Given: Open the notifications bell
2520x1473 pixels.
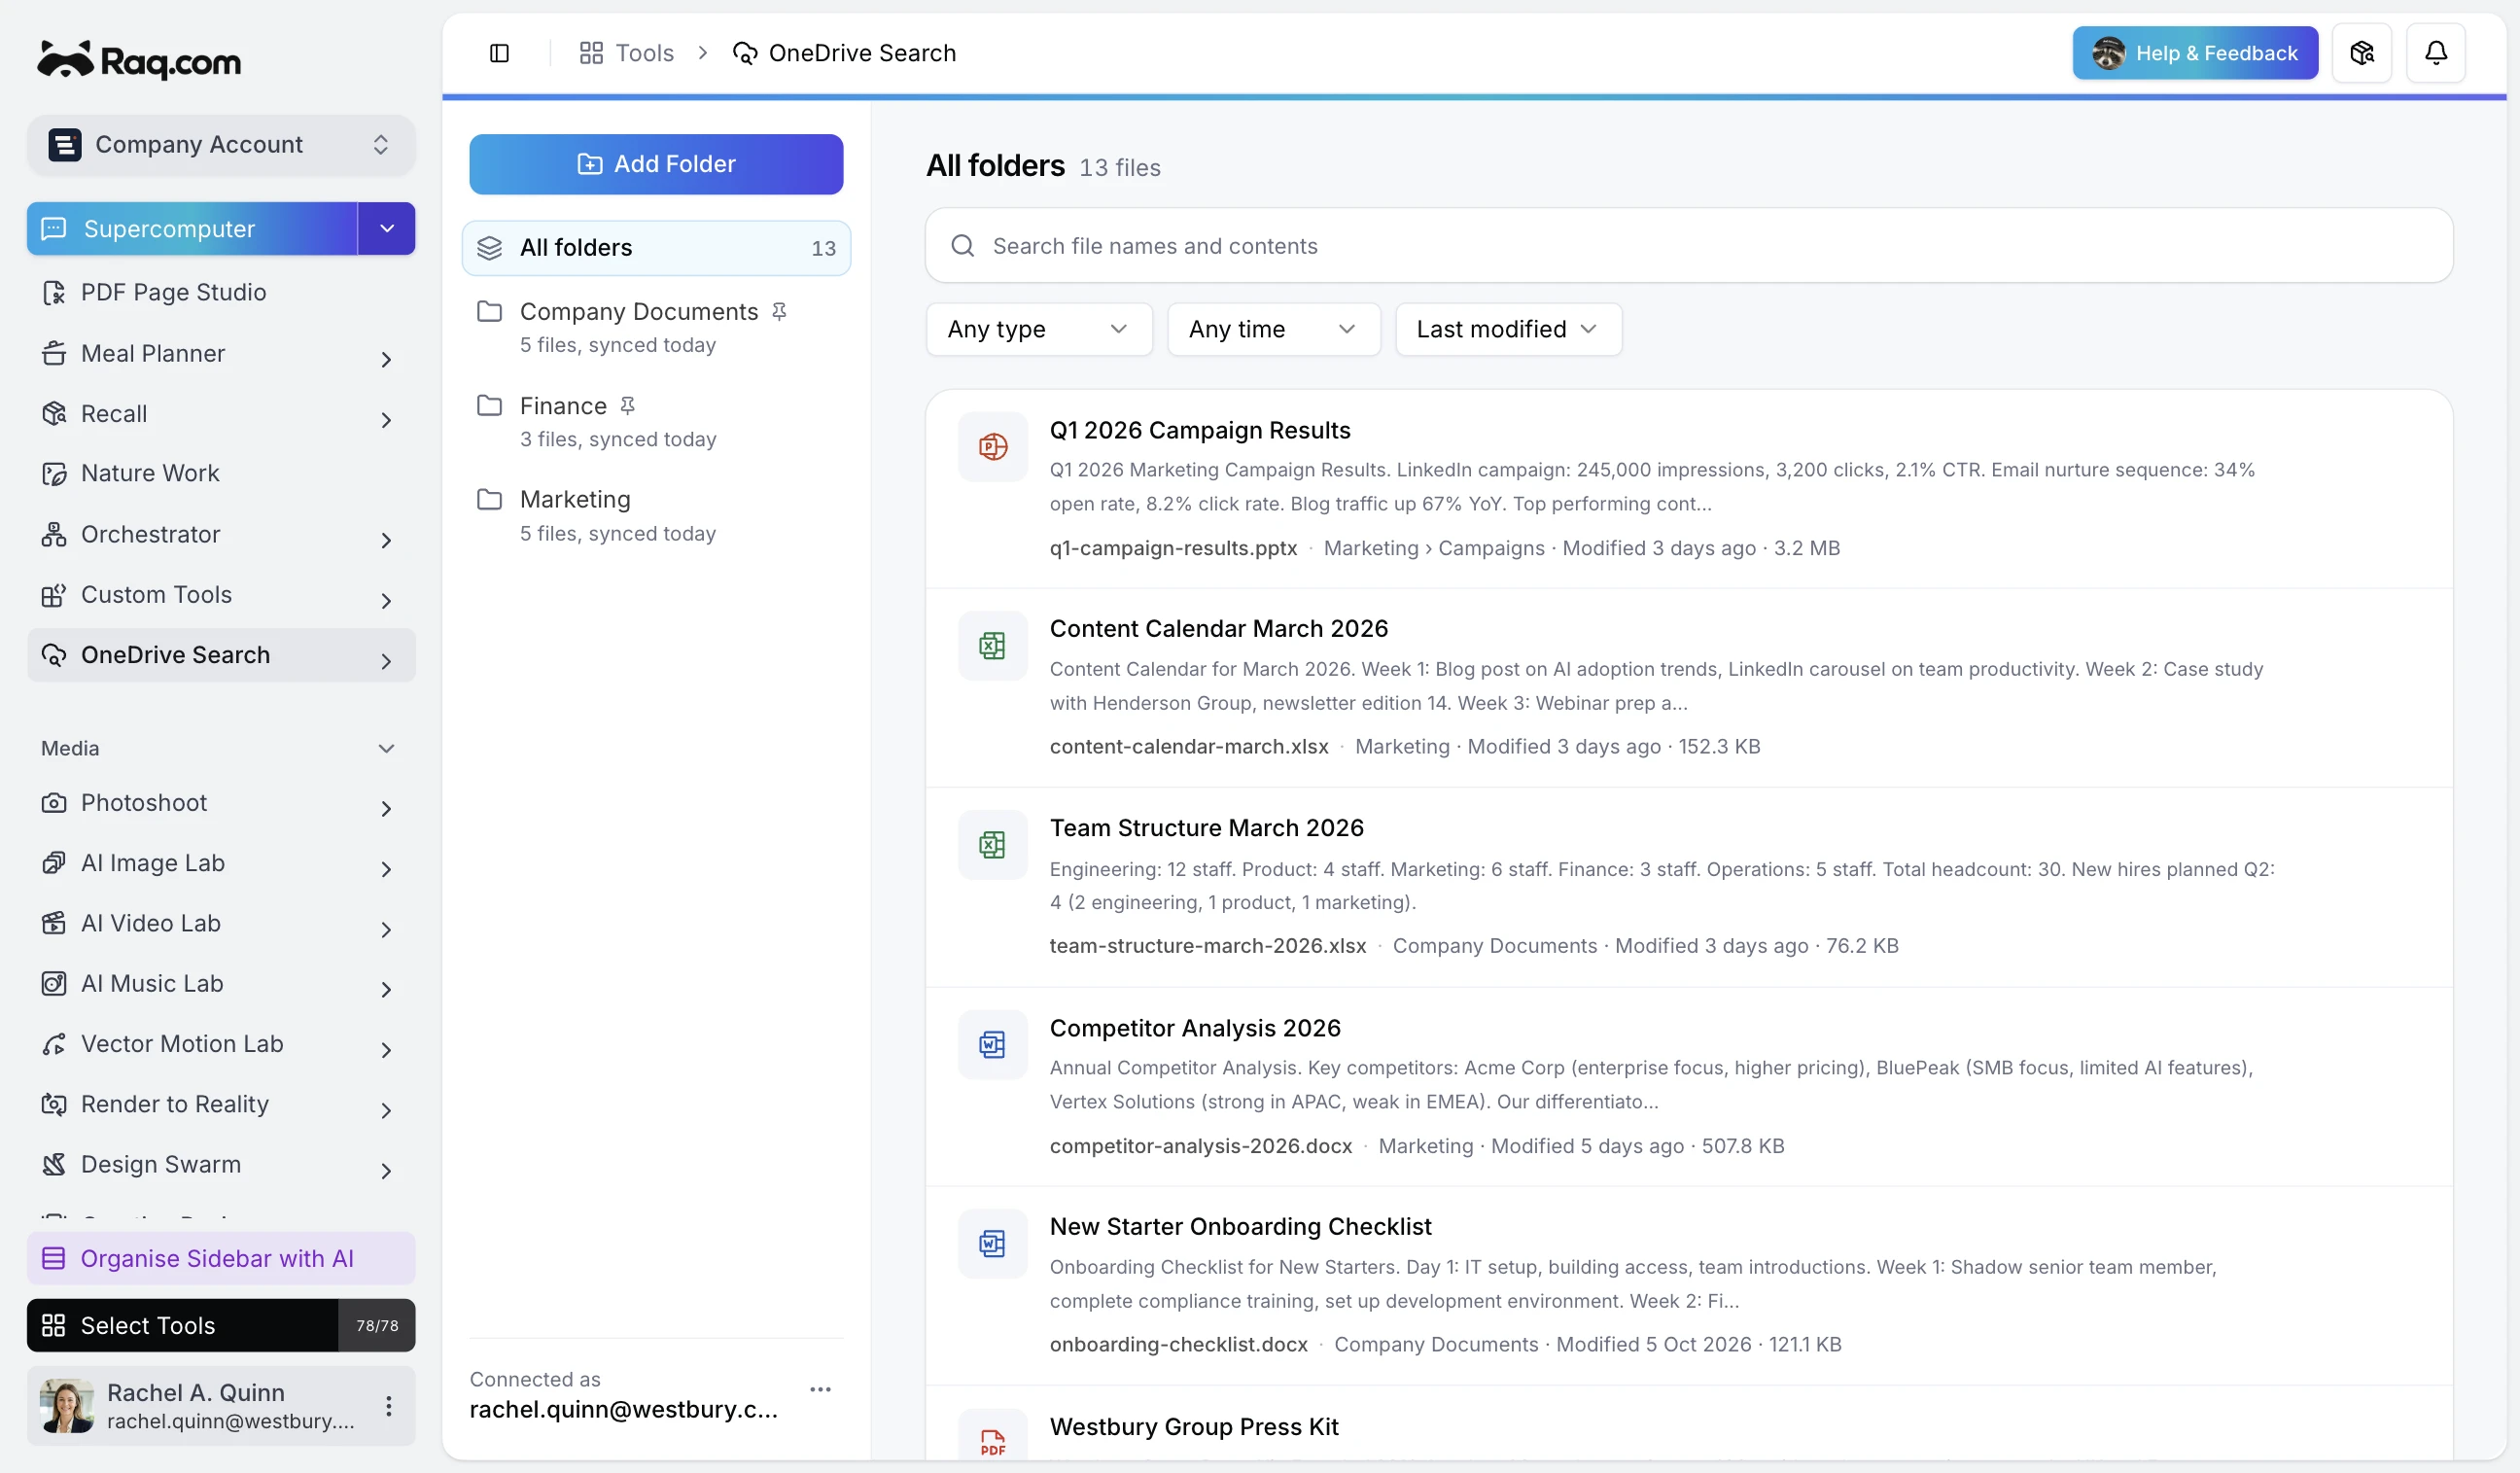Looking at the screenshot, I should (x=2435, y=53).
